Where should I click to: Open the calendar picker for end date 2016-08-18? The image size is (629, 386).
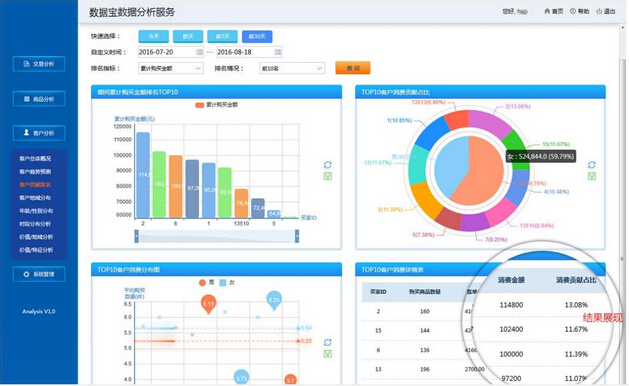278,52
